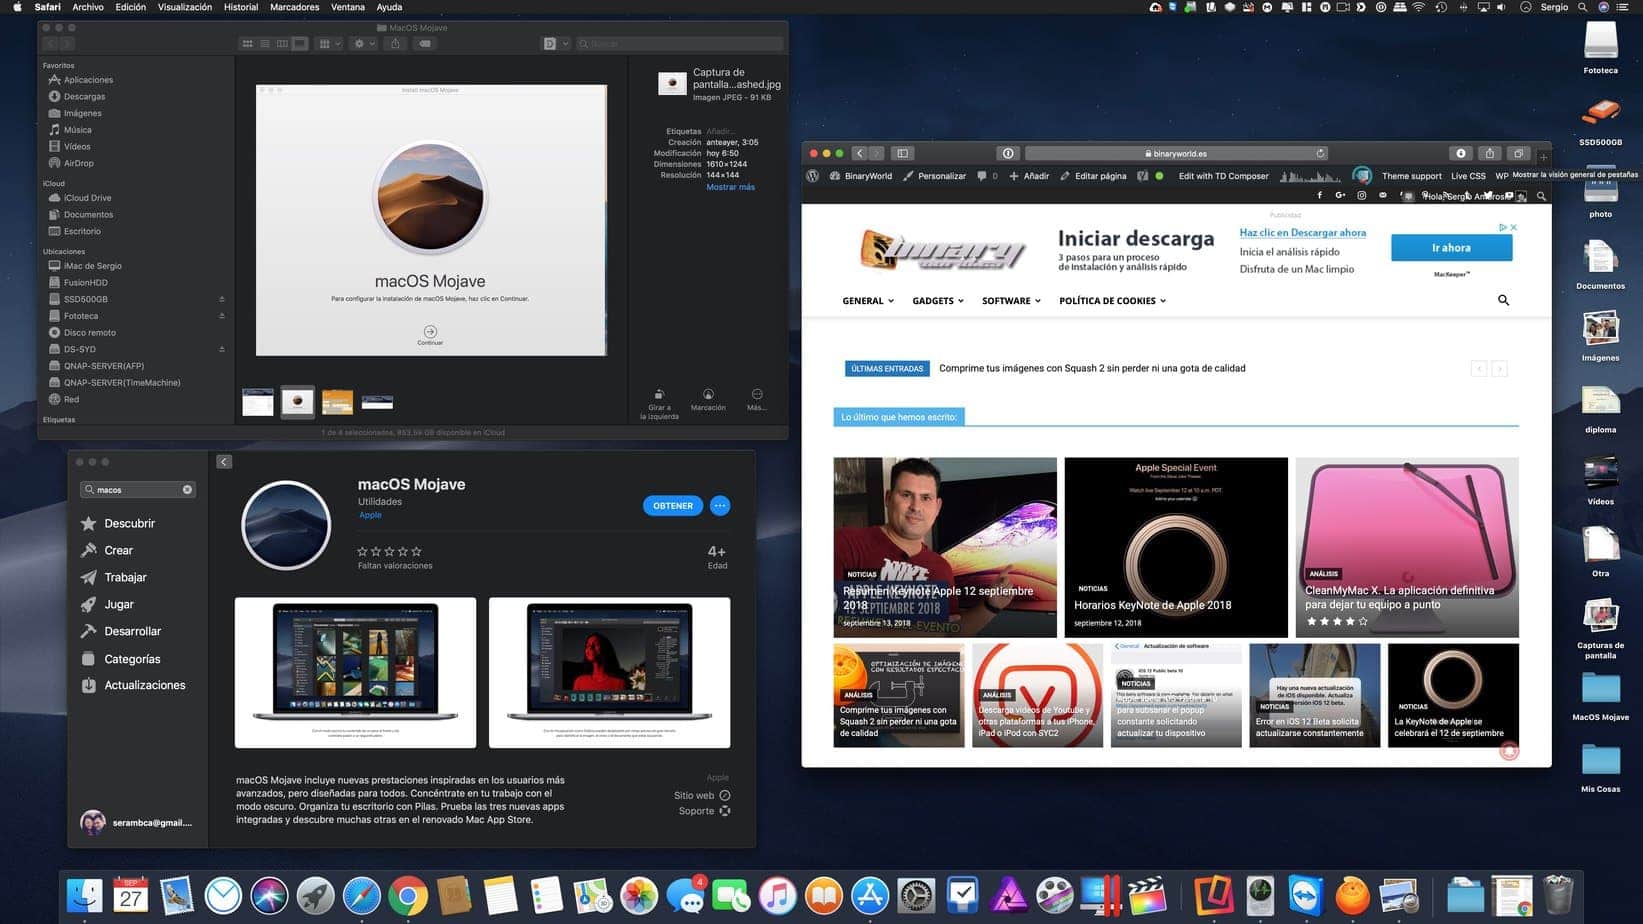Eject DS-SYD in Finder sidebar
Screen dimensions: 1643x924
[x=221, y=349]
